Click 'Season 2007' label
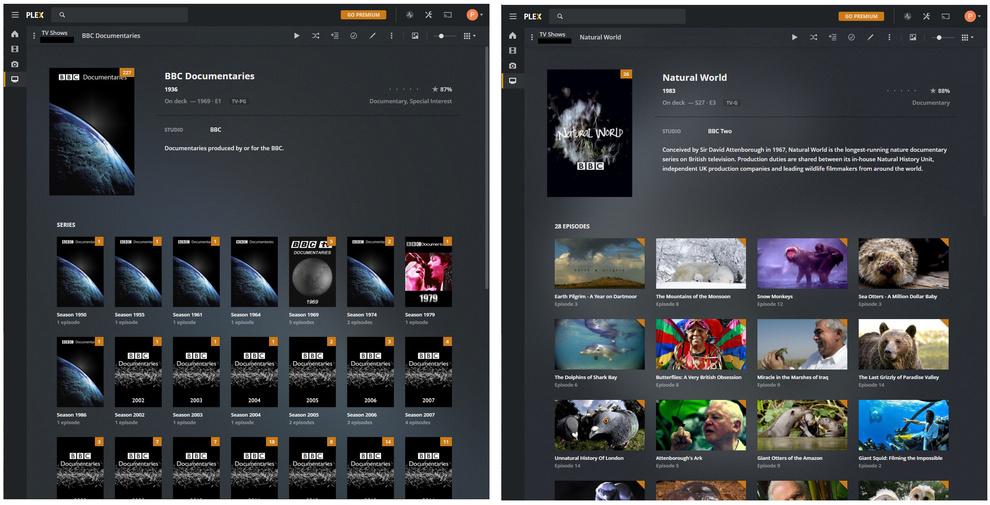This screenshot has height=505, width=990. point(420,415)
